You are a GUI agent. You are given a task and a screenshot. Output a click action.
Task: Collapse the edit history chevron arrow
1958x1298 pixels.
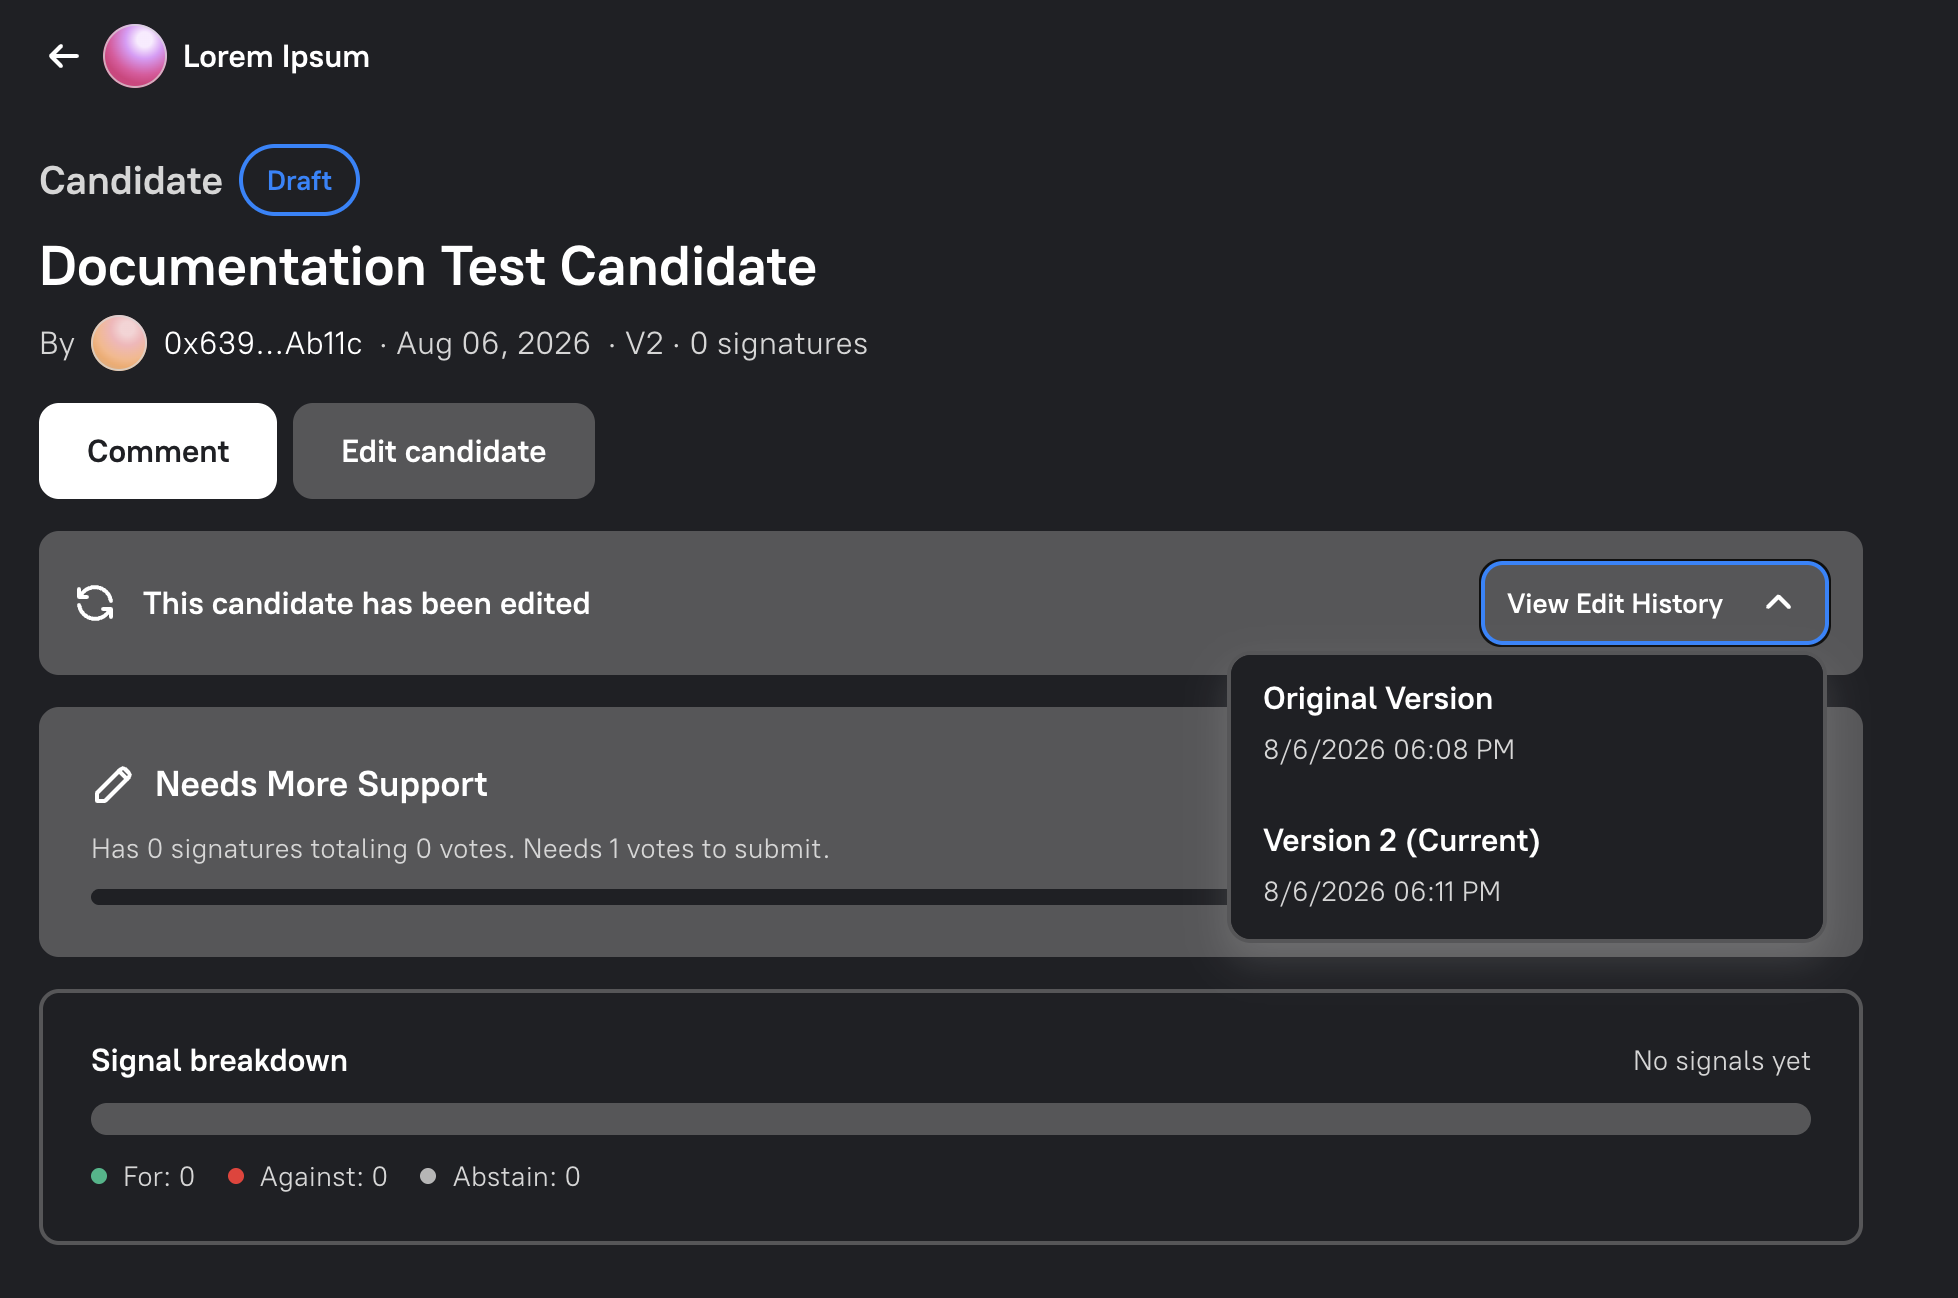(x=1778, y=603)
